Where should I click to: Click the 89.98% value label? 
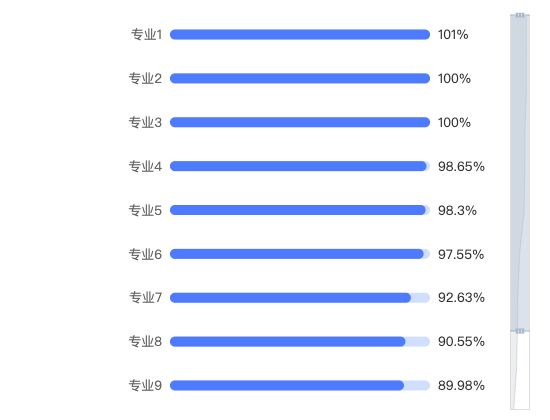[x=461, y=385]
